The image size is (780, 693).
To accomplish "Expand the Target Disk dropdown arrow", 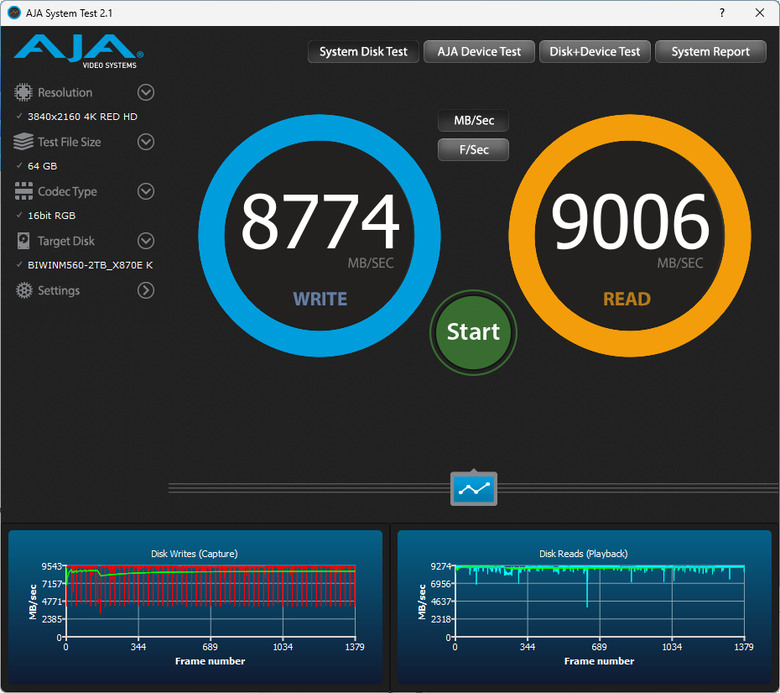I will click(x=146, y=241).
